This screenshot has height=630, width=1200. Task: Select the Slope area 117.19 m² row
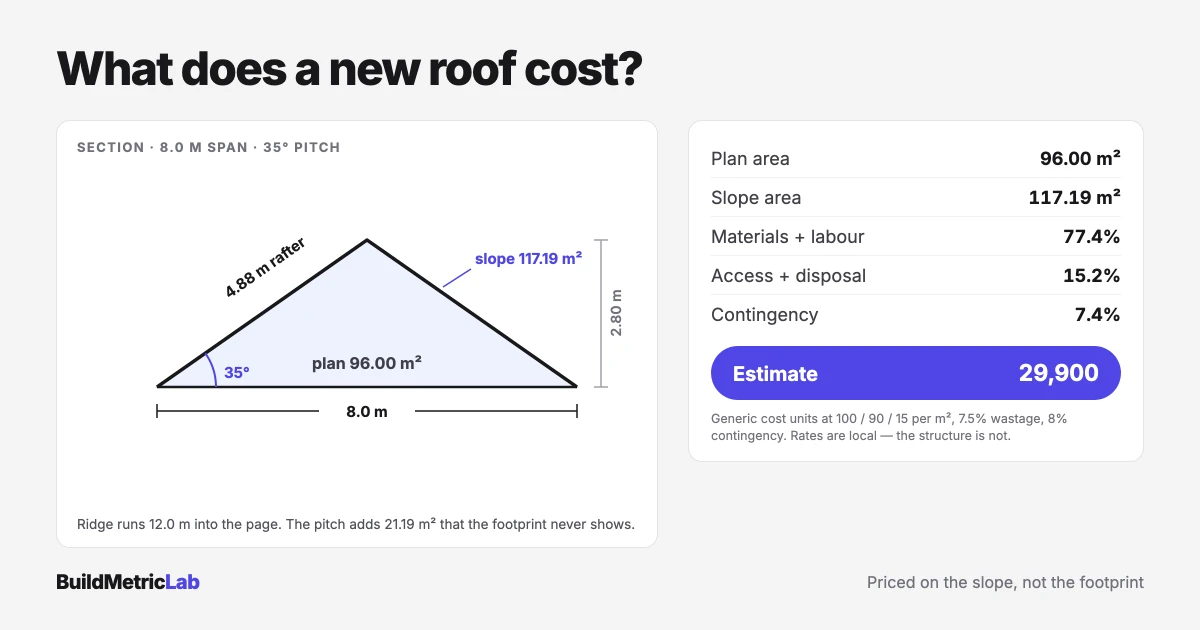(x=915, y=197)
